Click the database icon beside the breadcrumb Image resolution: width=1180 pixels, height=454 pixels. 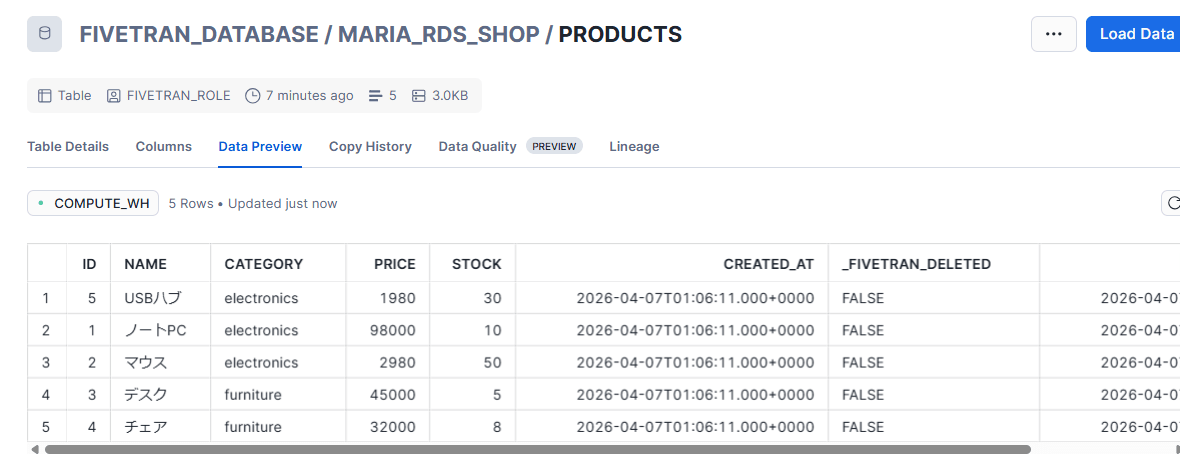click(44, 34)
